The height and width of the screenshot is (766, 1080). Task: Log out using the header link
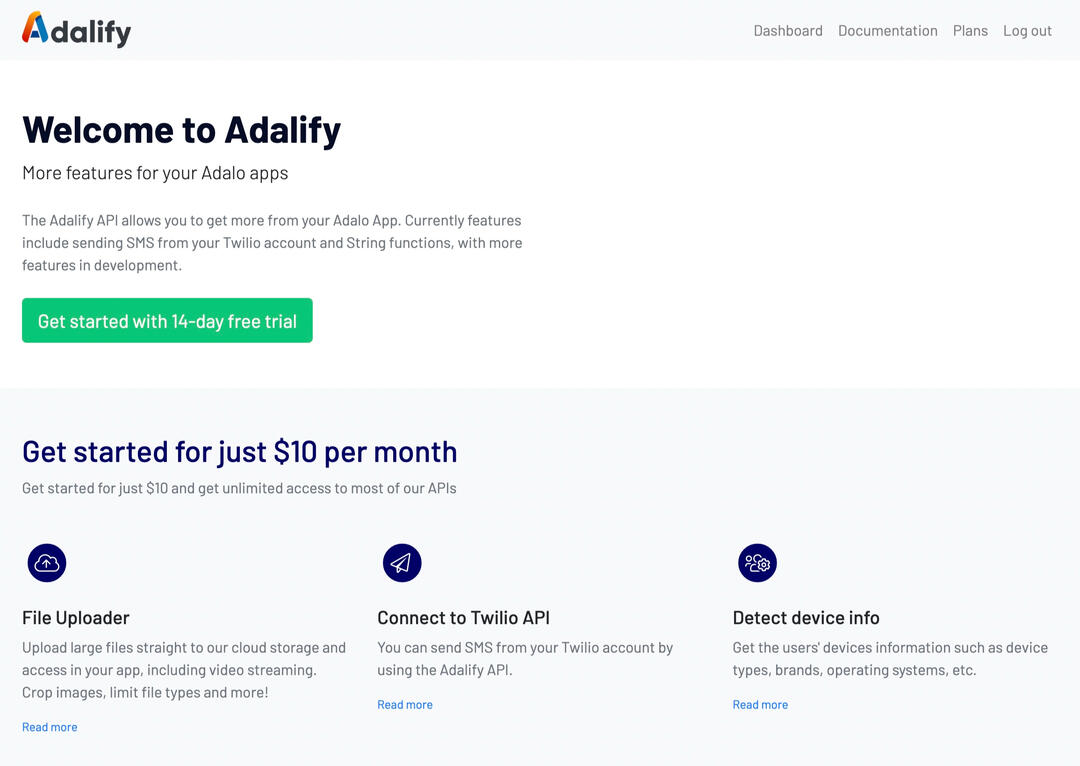(1027, 31)
